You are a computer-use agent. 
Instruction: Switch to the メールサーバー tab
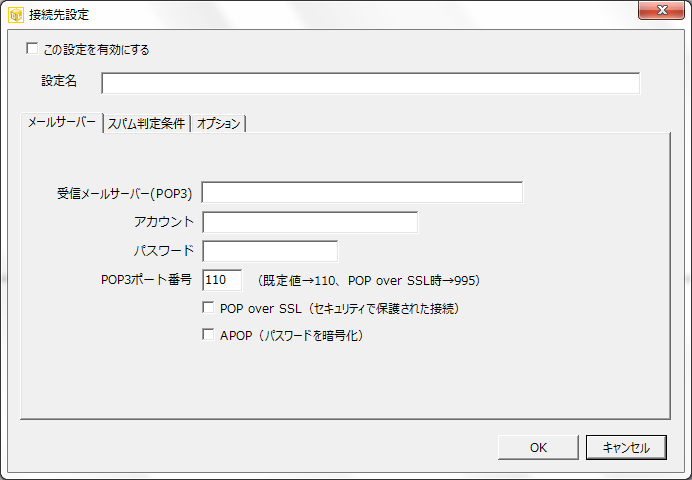point(61,123)
